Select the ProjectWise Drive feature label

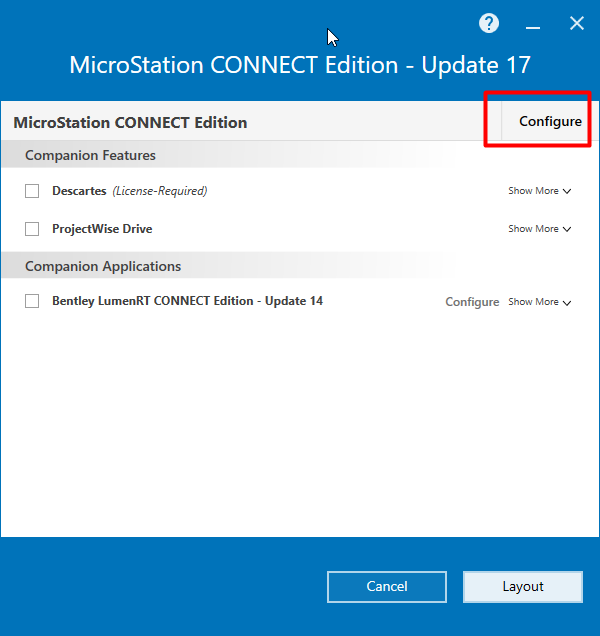102,229
